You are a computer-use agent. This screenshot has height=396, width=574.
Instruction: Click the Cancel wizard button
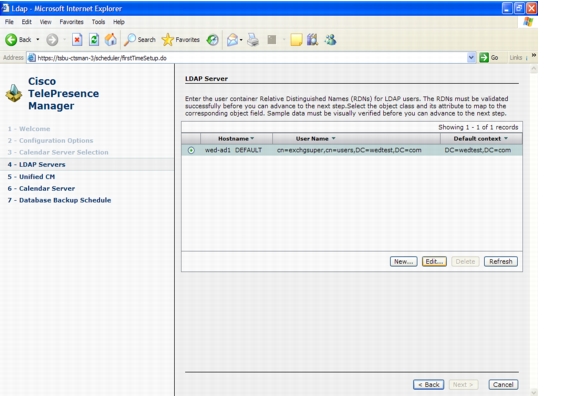(x=503, y=385)
